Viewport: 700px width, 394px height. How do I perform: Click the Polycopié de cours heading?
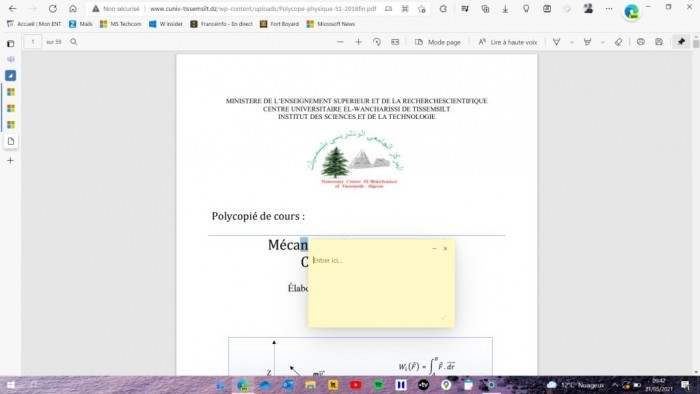258,216
